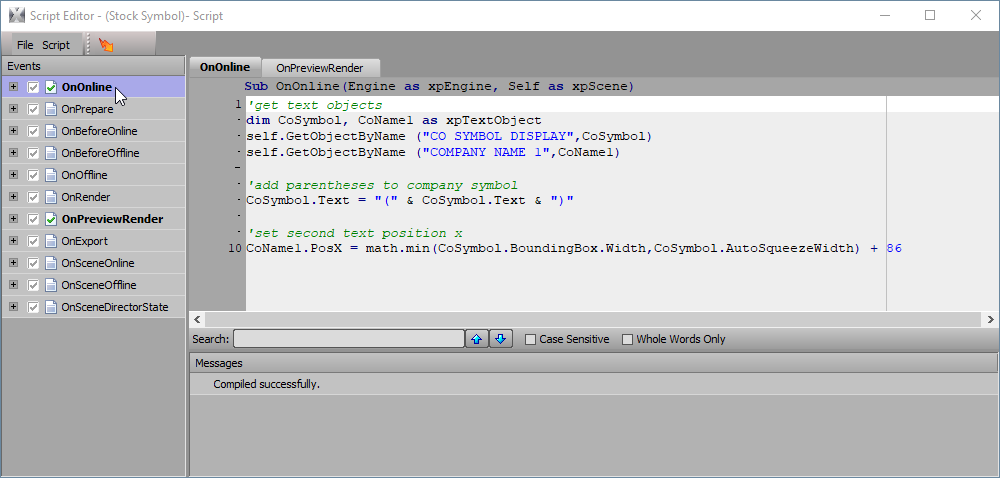The height and width of the screenshot is (478, 1000).
Task: Expand the OnBeforeOnline tree node
Action: click(x=13, y=131)
